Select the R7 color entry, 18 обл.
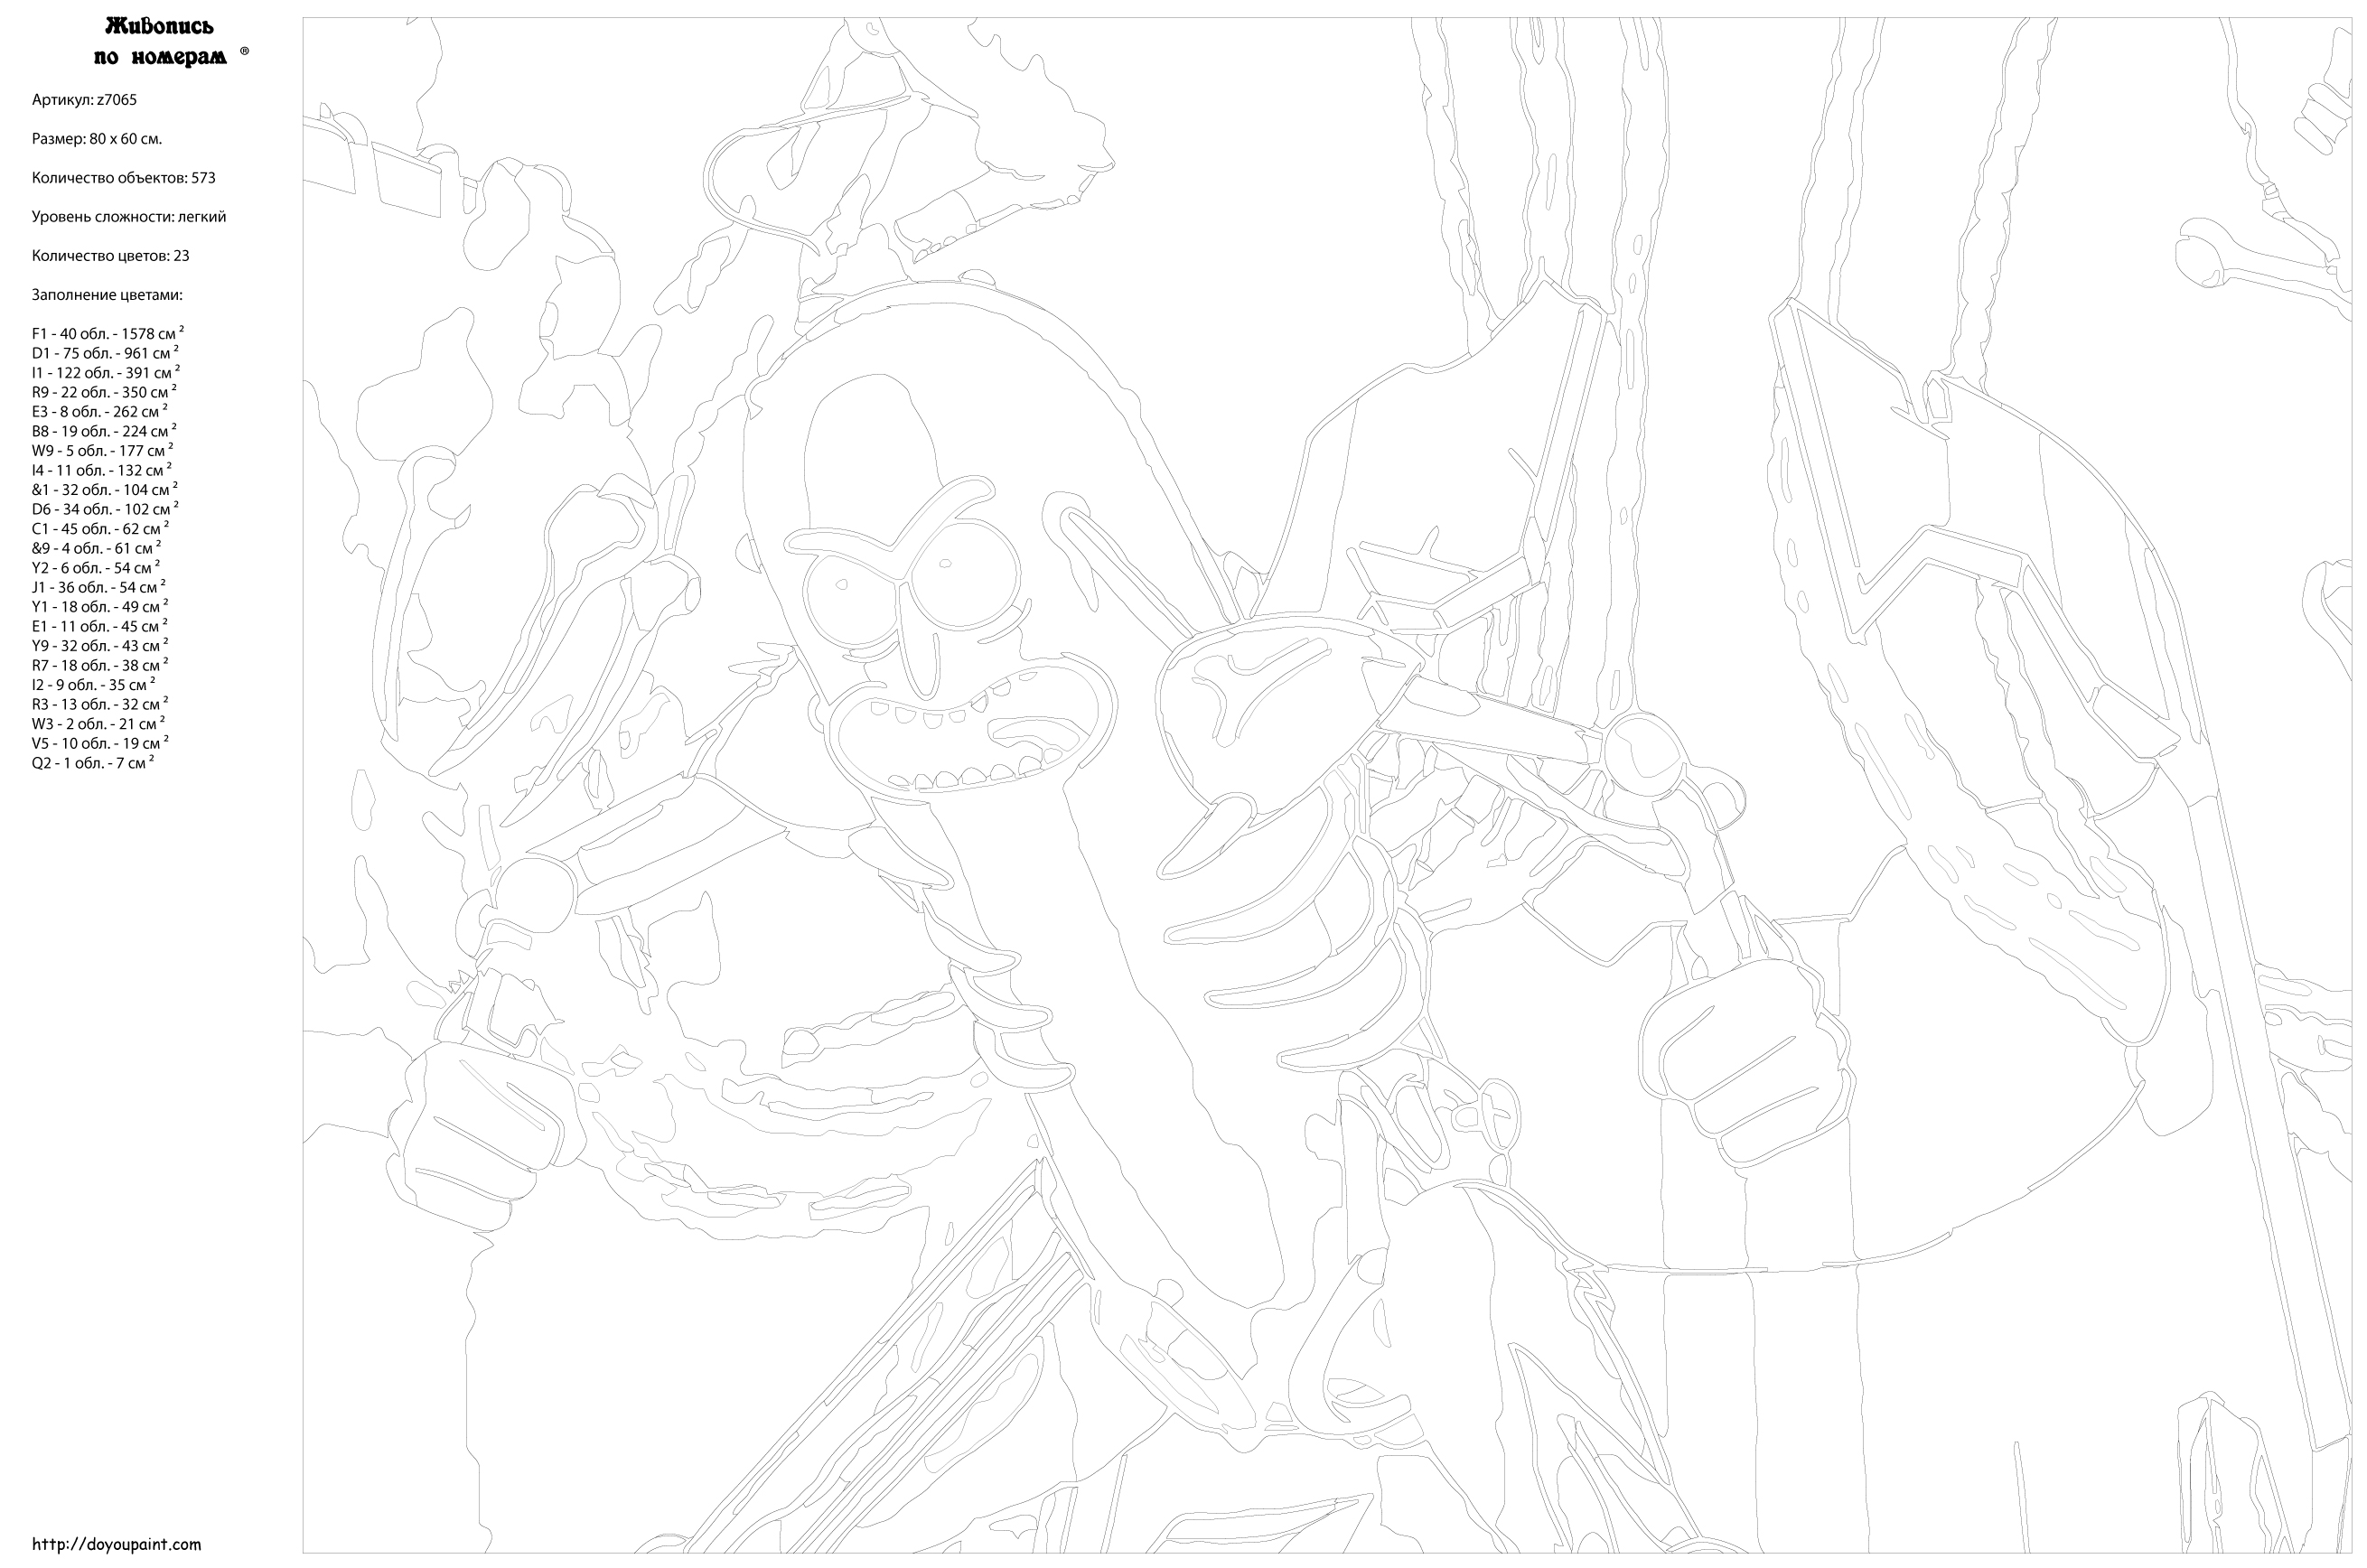Screen dimensions: 2367x1568 click(x=99, y=666)
